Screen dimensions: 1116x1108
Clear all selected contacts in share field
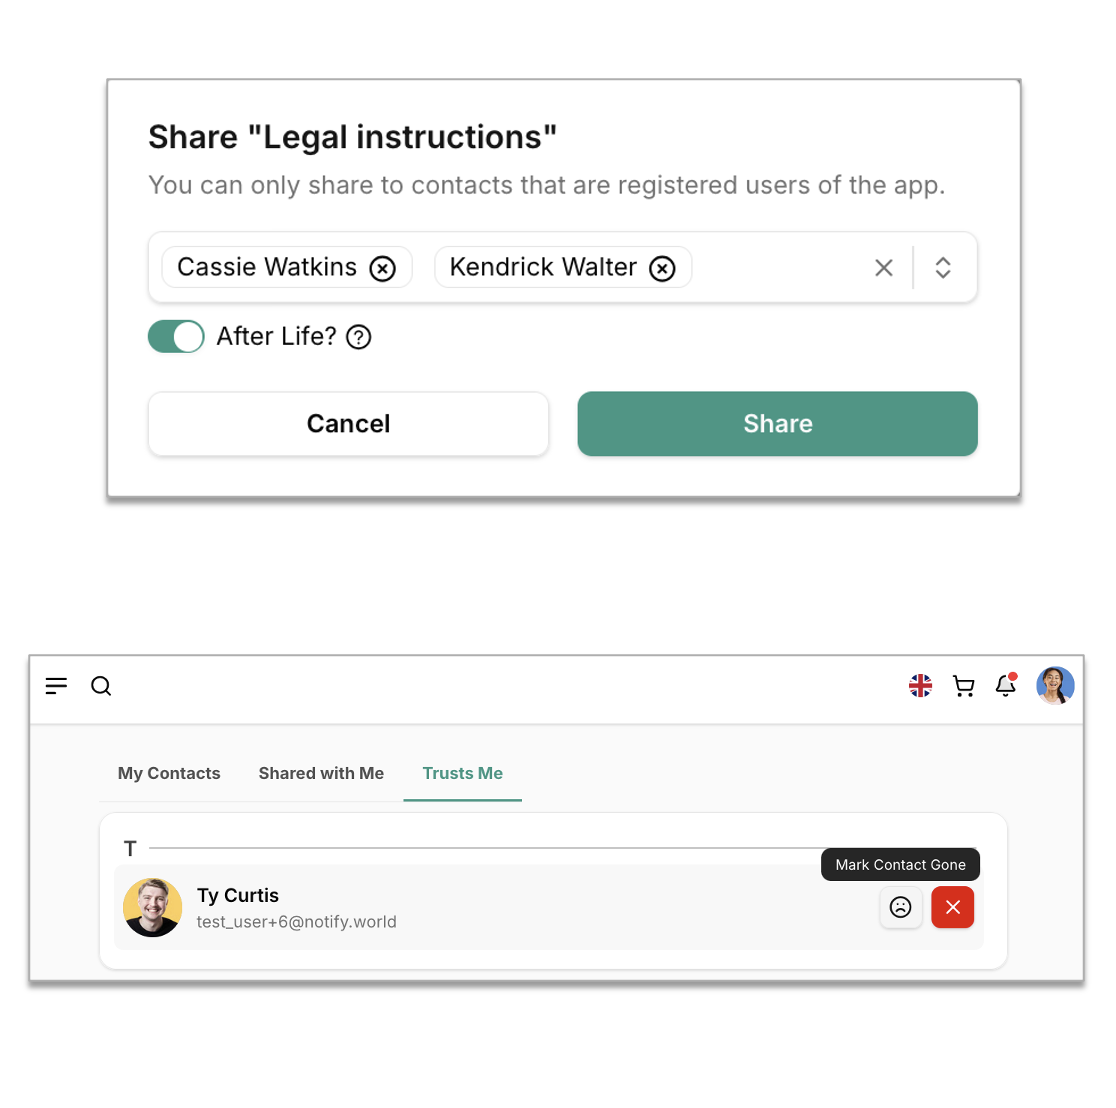[884, 268]
